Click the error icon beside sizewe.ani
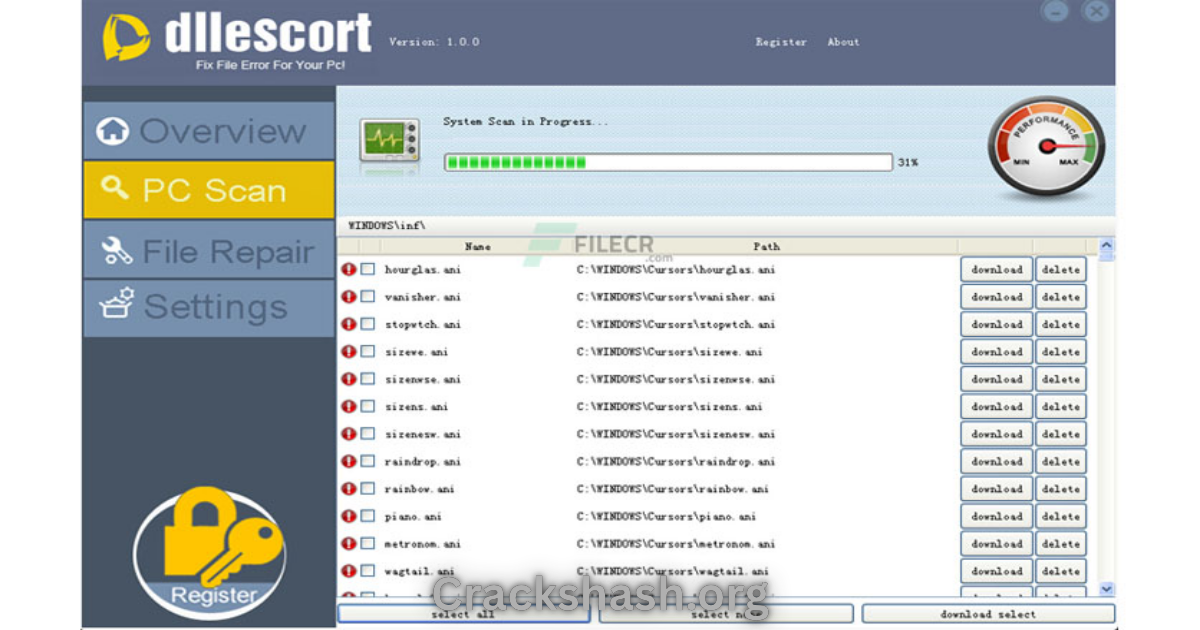 tap(348, 352)
